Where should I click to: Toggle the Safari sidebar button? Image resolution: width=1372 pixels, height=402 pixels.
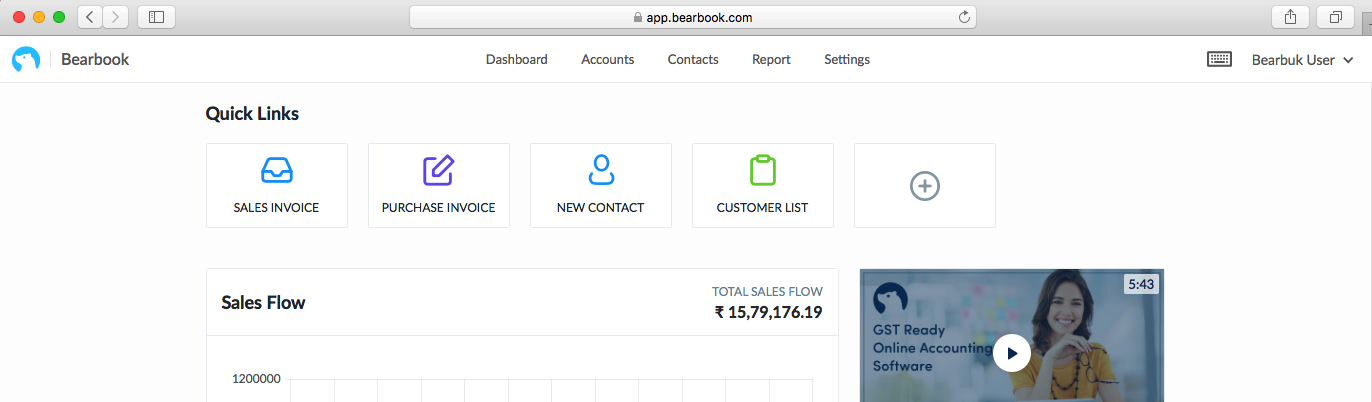click(x=156, y=17)
